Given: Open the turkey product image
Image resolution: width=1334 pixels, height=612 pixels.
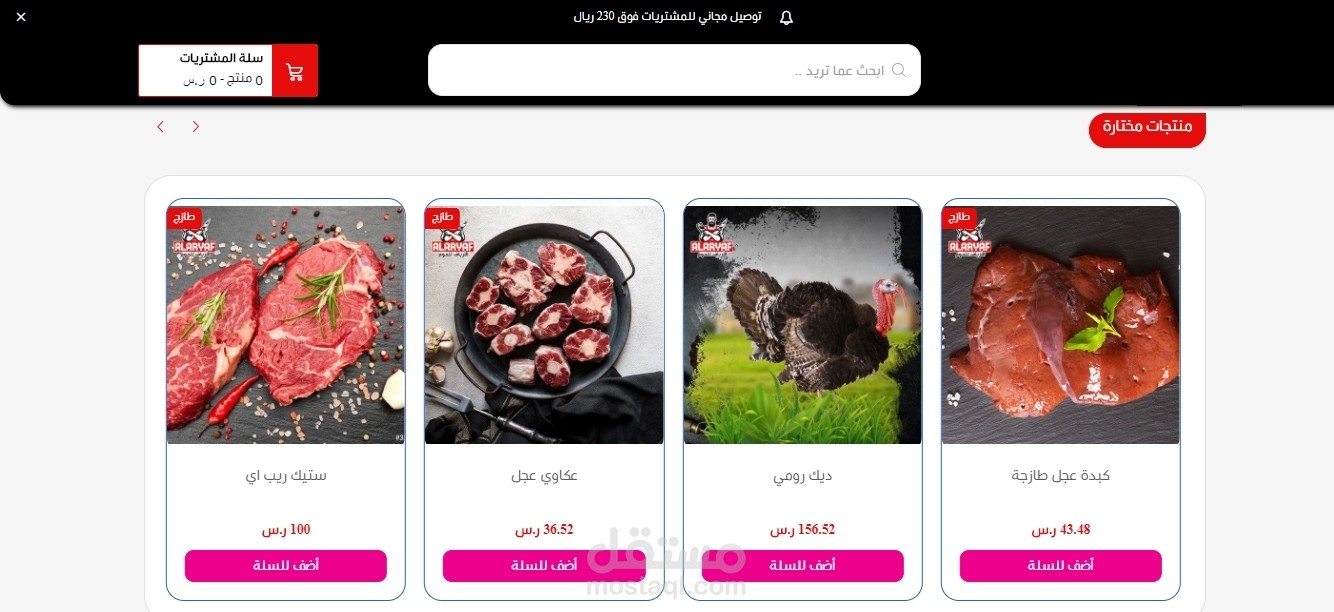Looking at the screenshot, I should (802, 325).
